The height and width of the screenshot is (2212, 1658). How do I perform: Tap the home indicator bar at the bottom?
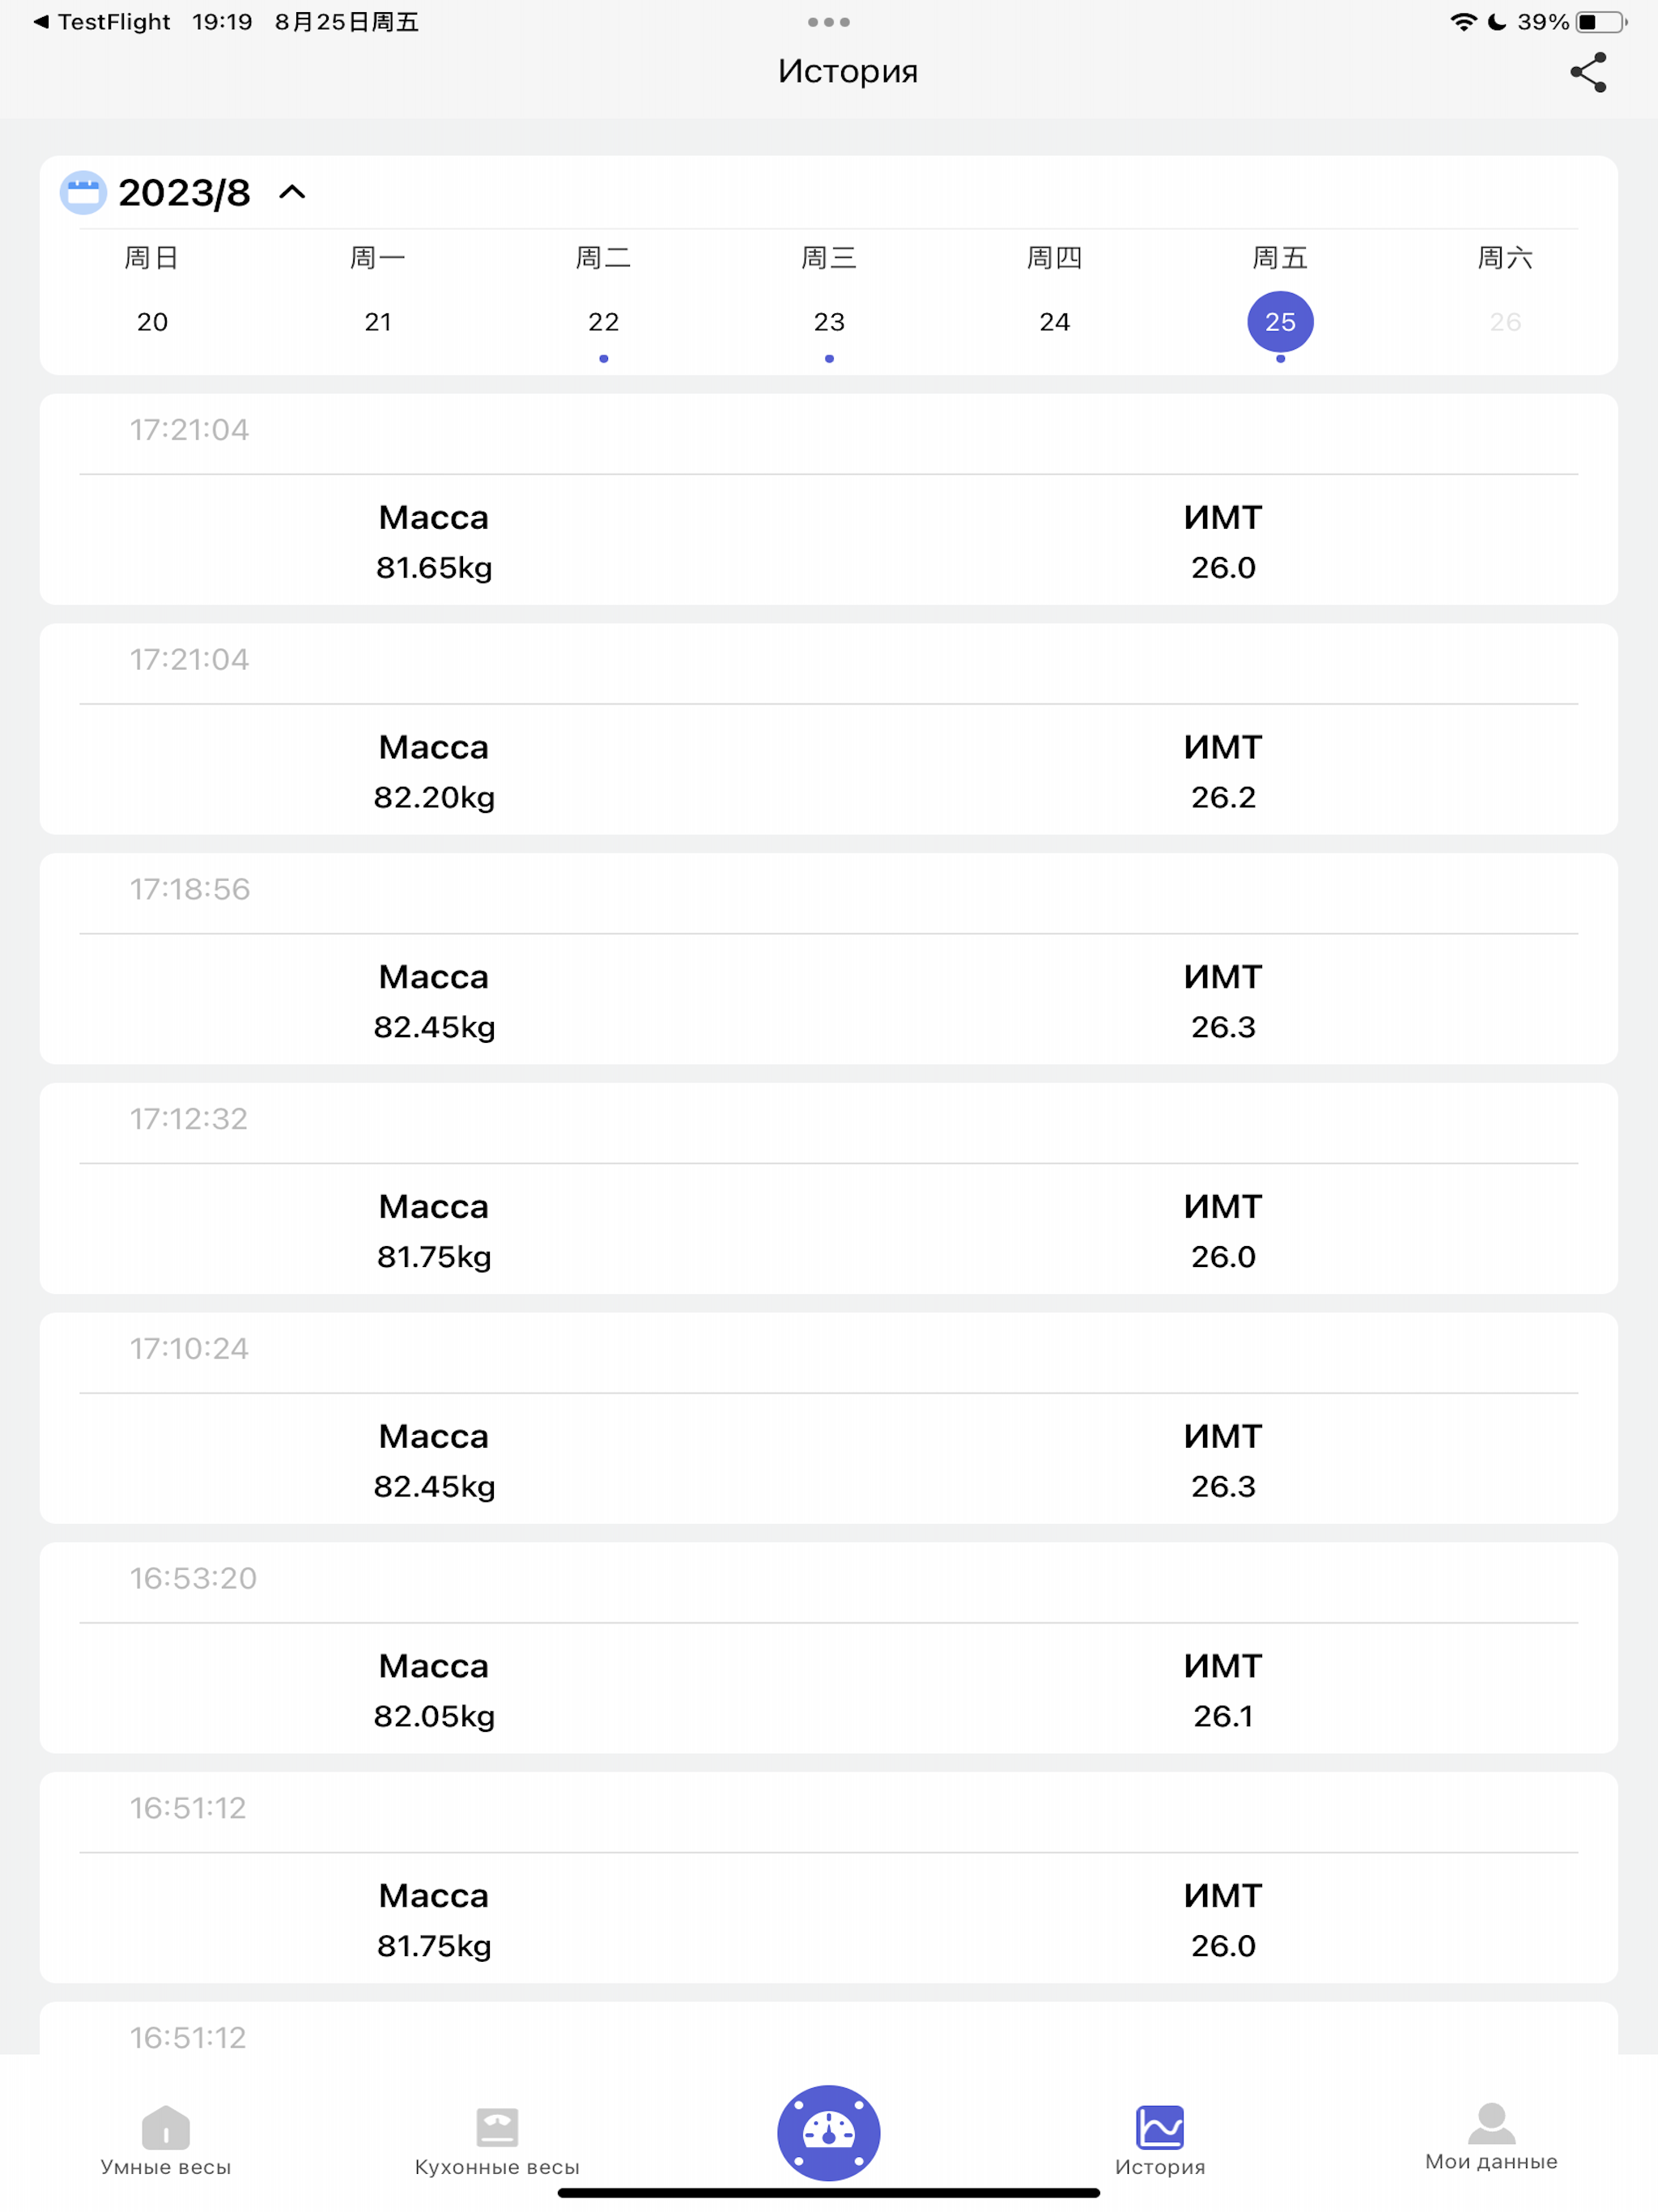pos(829,2193)
